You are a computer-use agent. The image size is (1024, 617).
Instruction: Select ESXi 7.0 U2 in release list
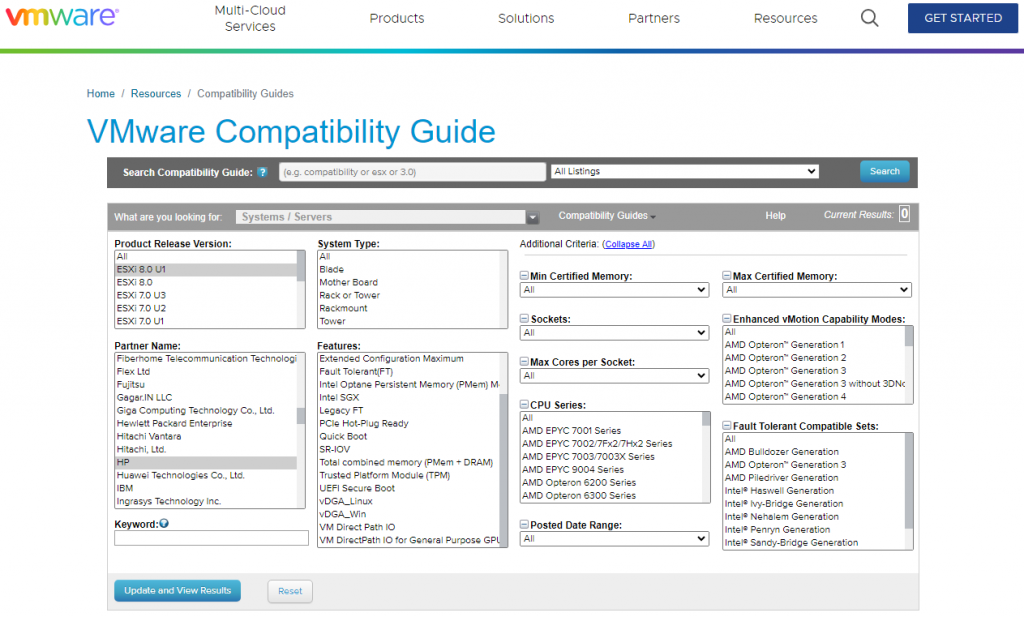(x=206, y=309)
